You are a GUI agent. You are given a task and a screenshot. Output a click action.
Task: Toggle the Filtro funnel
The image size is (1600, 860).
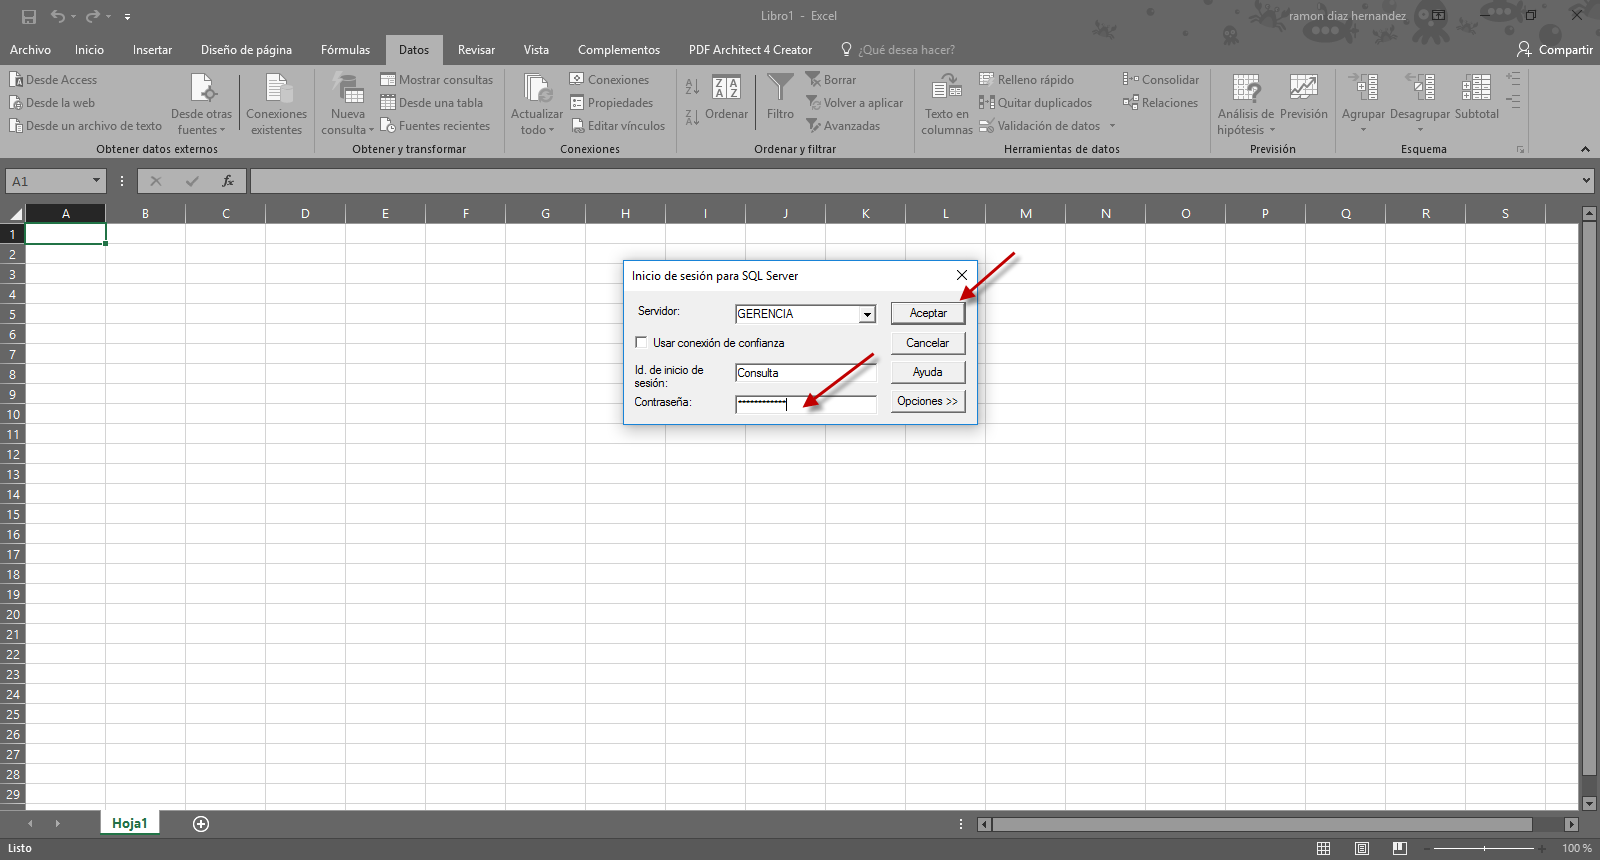click(780, 97)
